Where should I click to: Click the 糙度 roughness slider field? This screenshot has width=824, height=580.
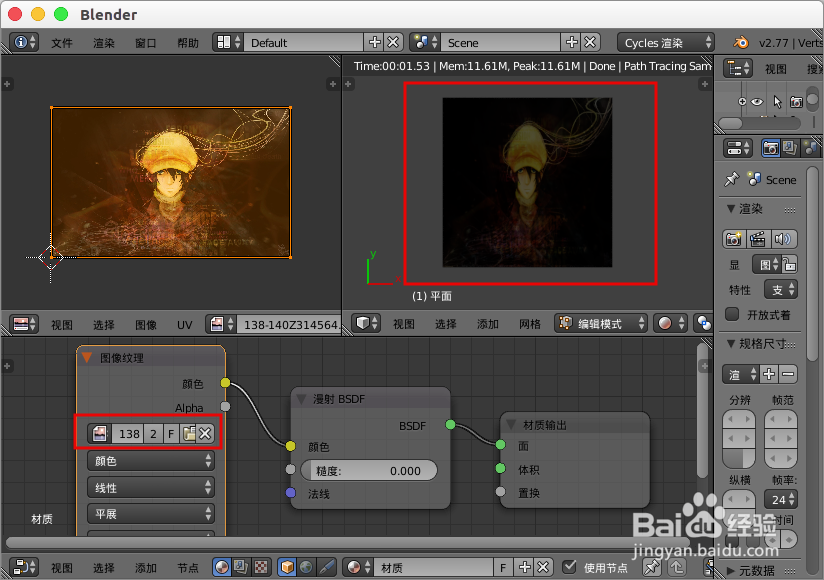(x=369, y=470)
